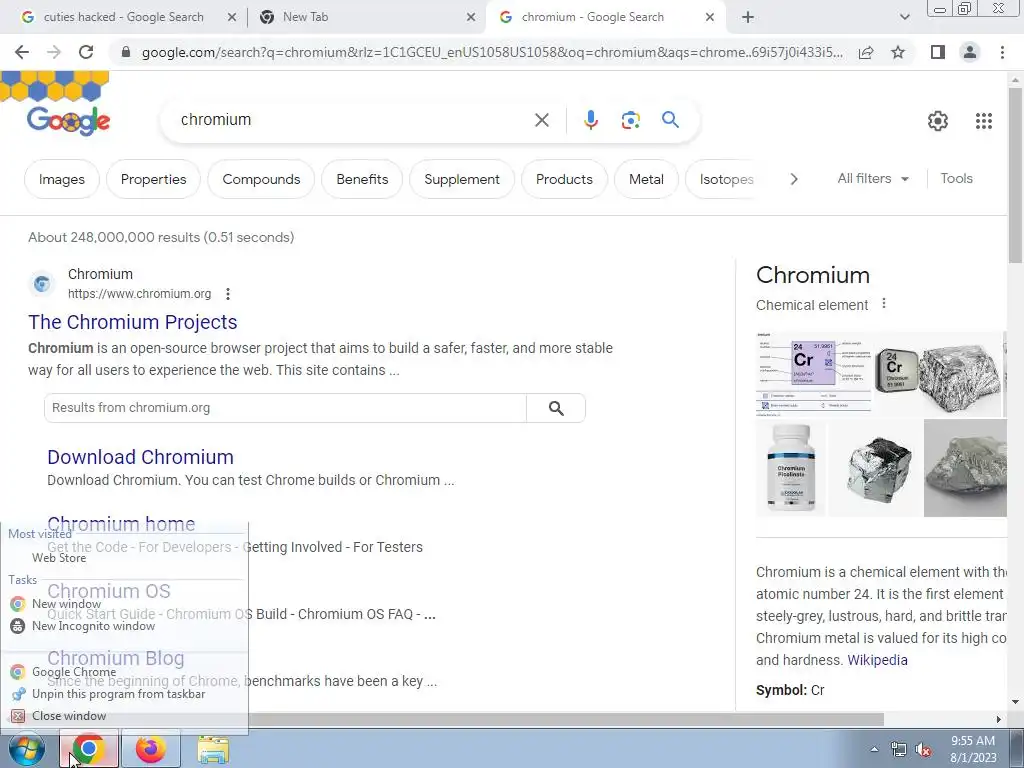Open Wikipedia link in knowledge panel

(x=877, y=660)
